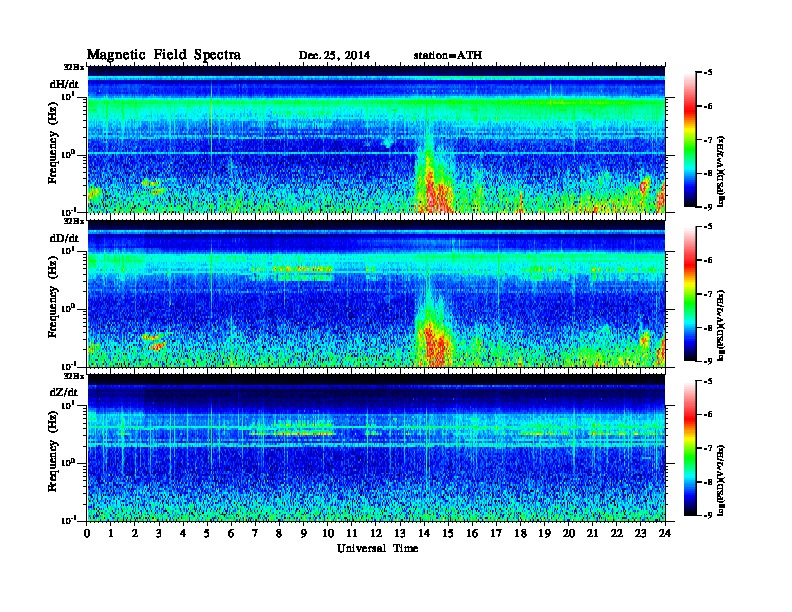Click the -5 tick on dH/dt color bar
The height and width of the screenshot is (612, 792).
pyautogui.click(x=708, y=73)
